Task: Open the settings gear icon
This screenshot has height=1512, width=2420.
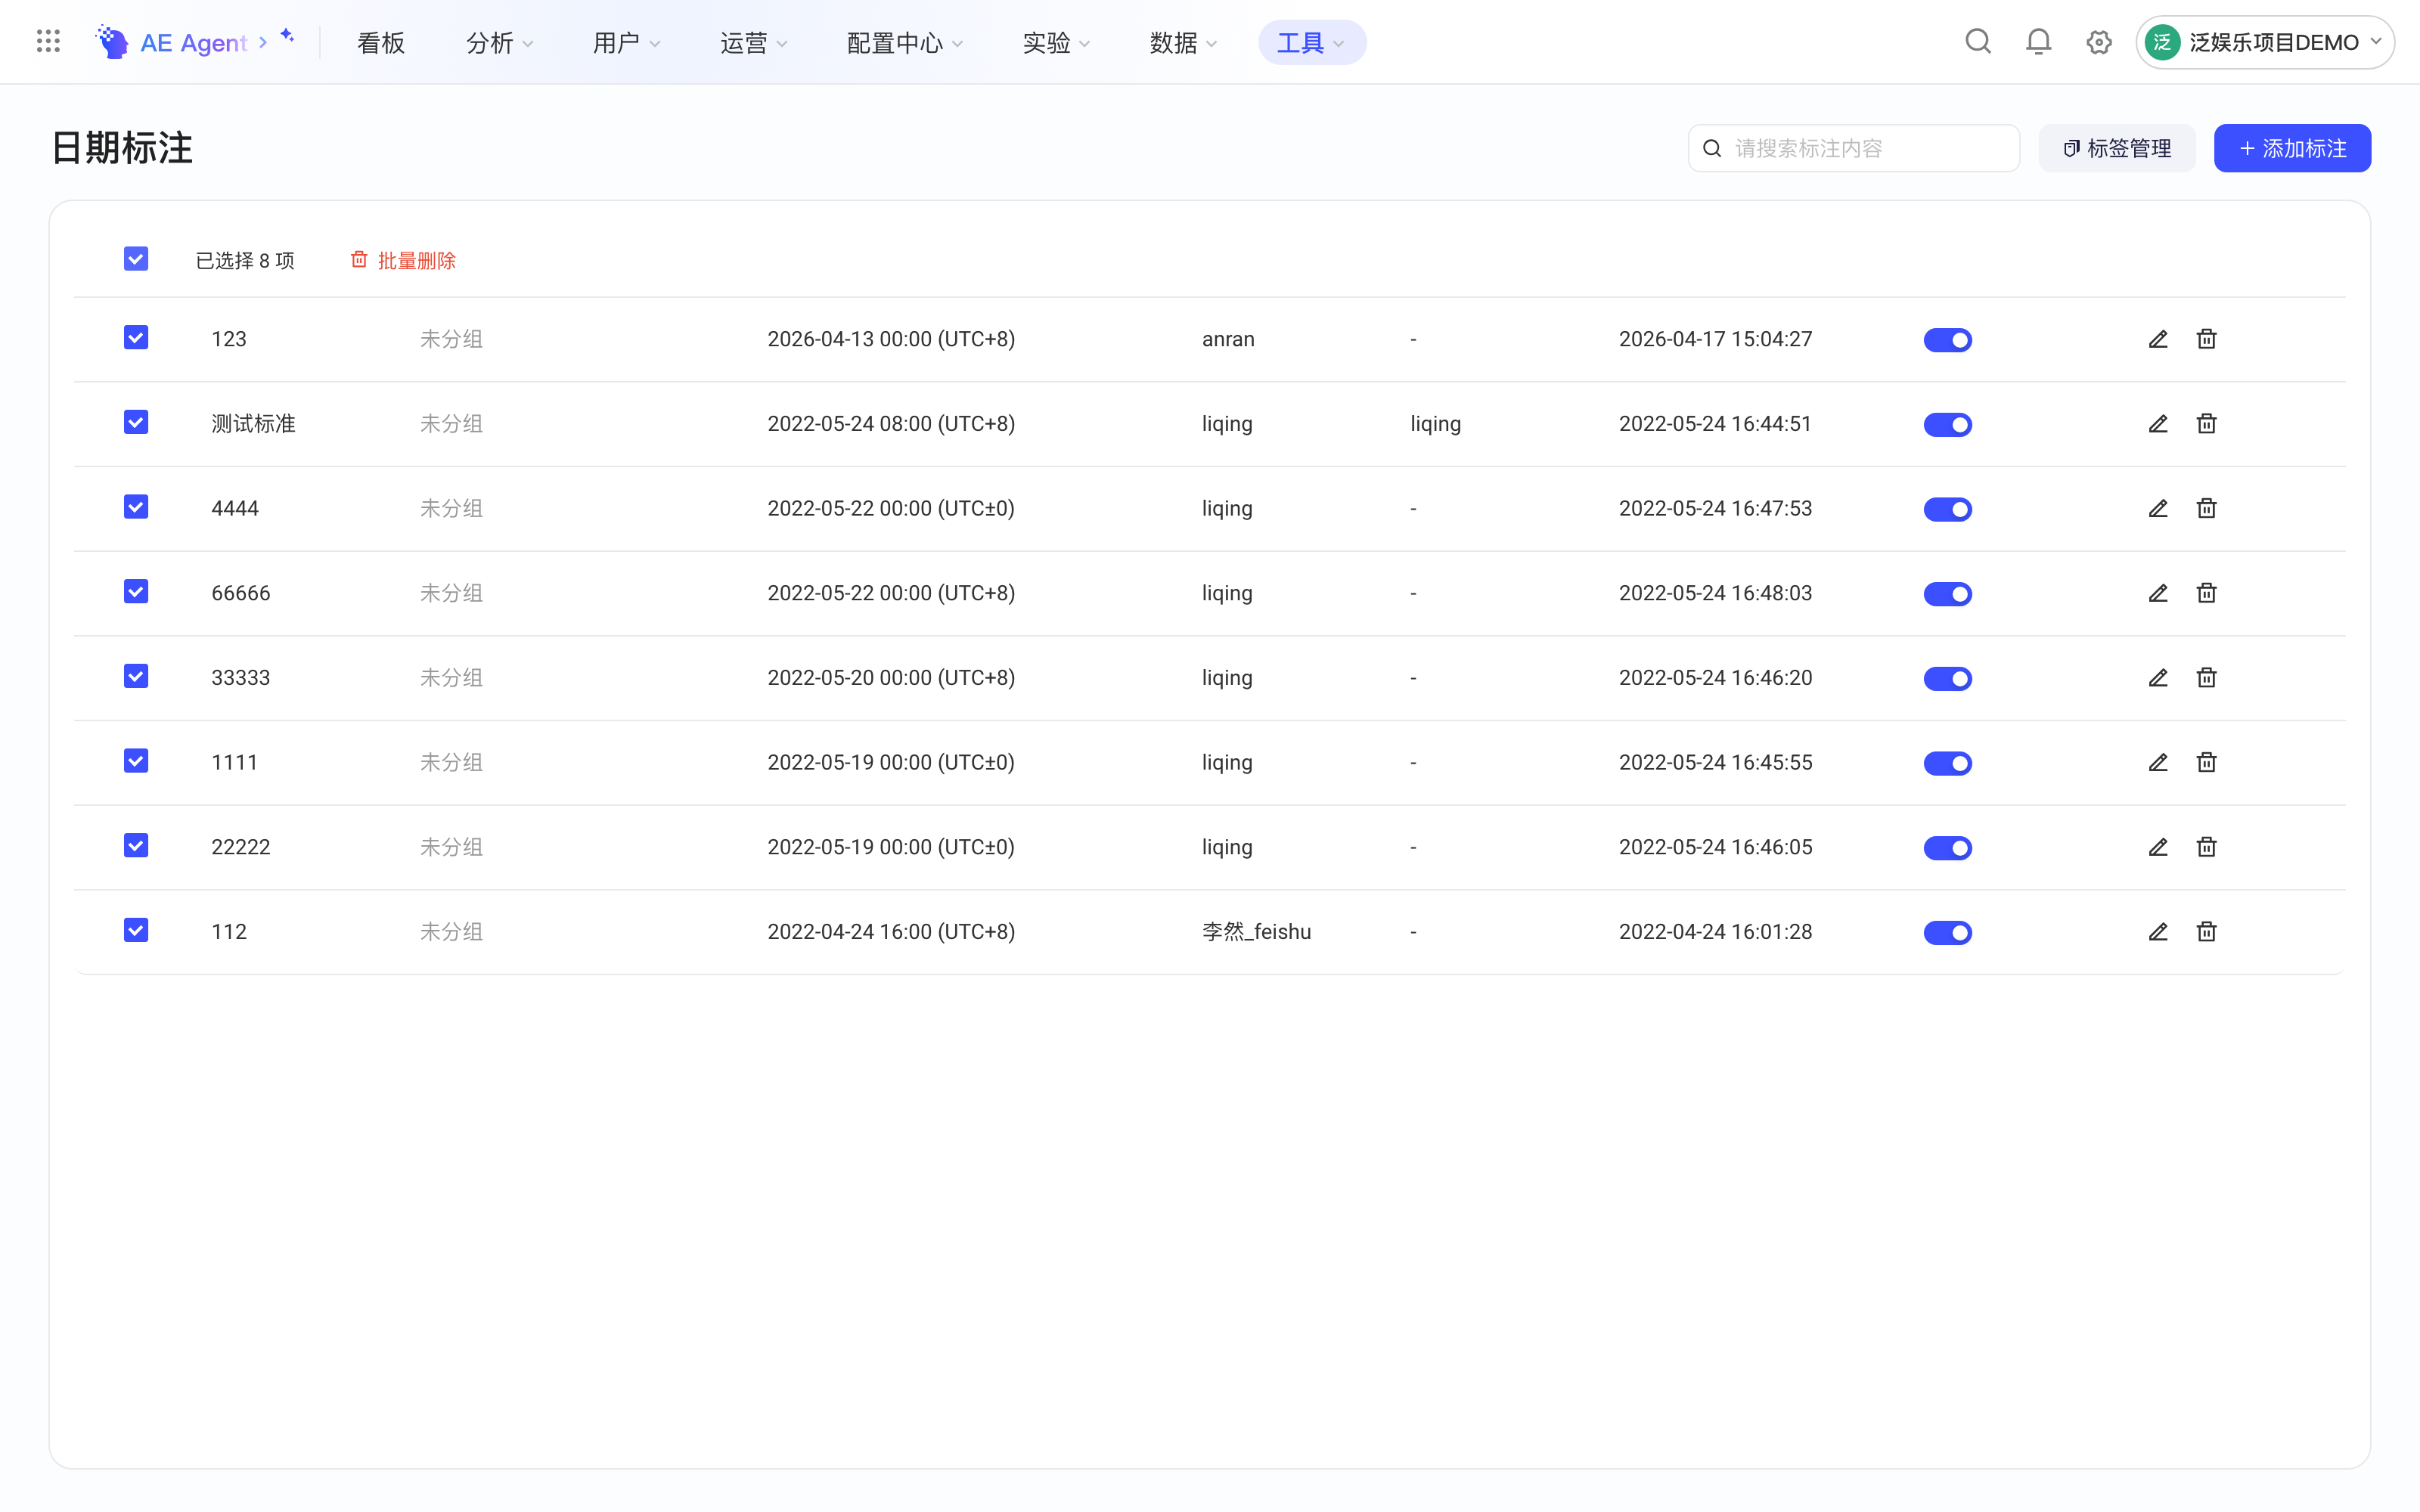Action: pos(2099,42)
